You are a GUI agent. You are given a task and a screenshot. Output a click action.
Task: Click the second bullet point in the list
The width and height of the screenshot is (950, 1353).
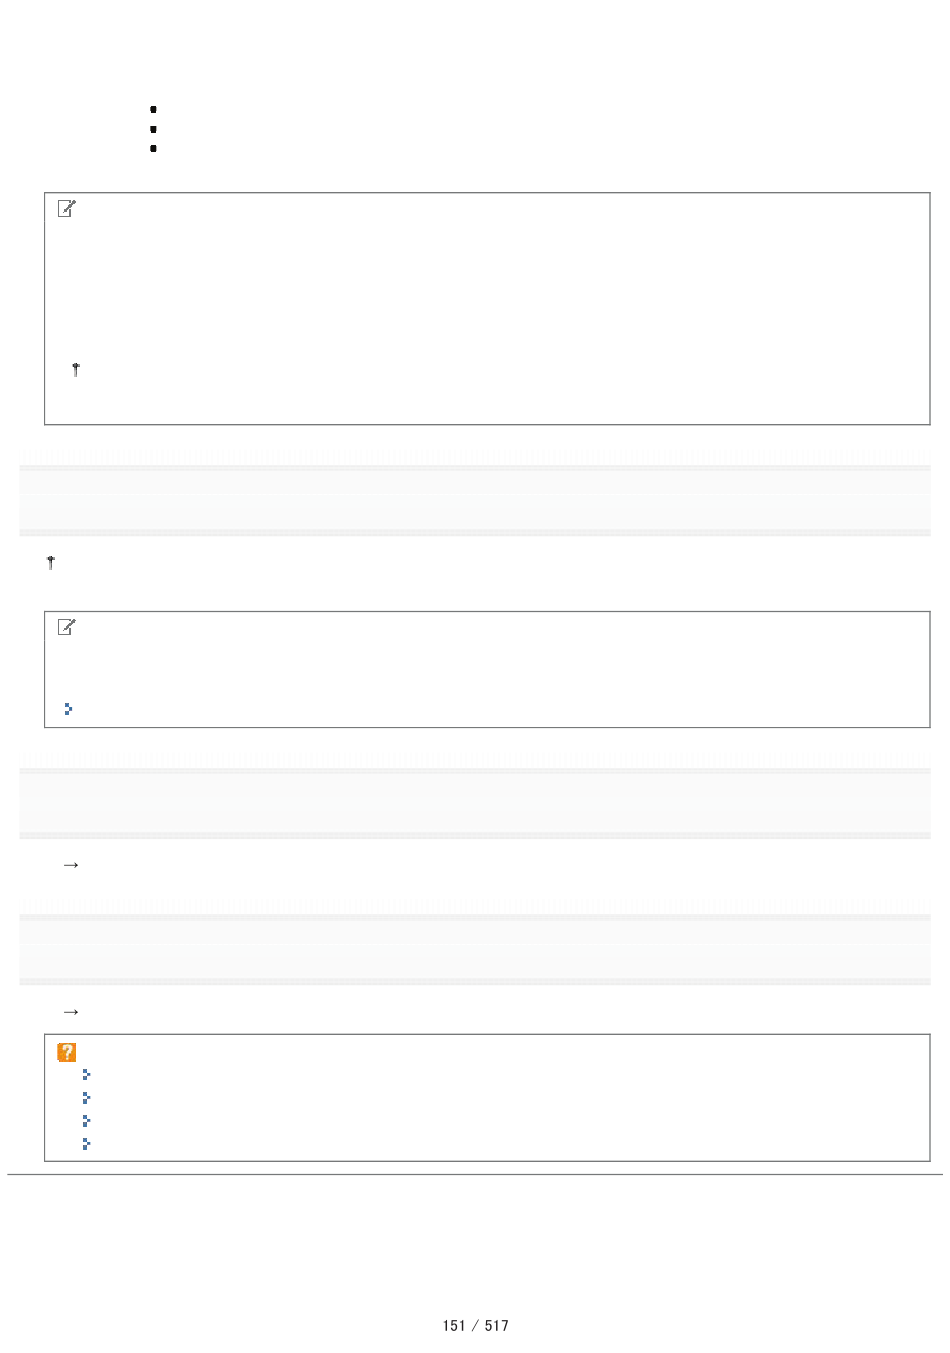click(154, 128)
